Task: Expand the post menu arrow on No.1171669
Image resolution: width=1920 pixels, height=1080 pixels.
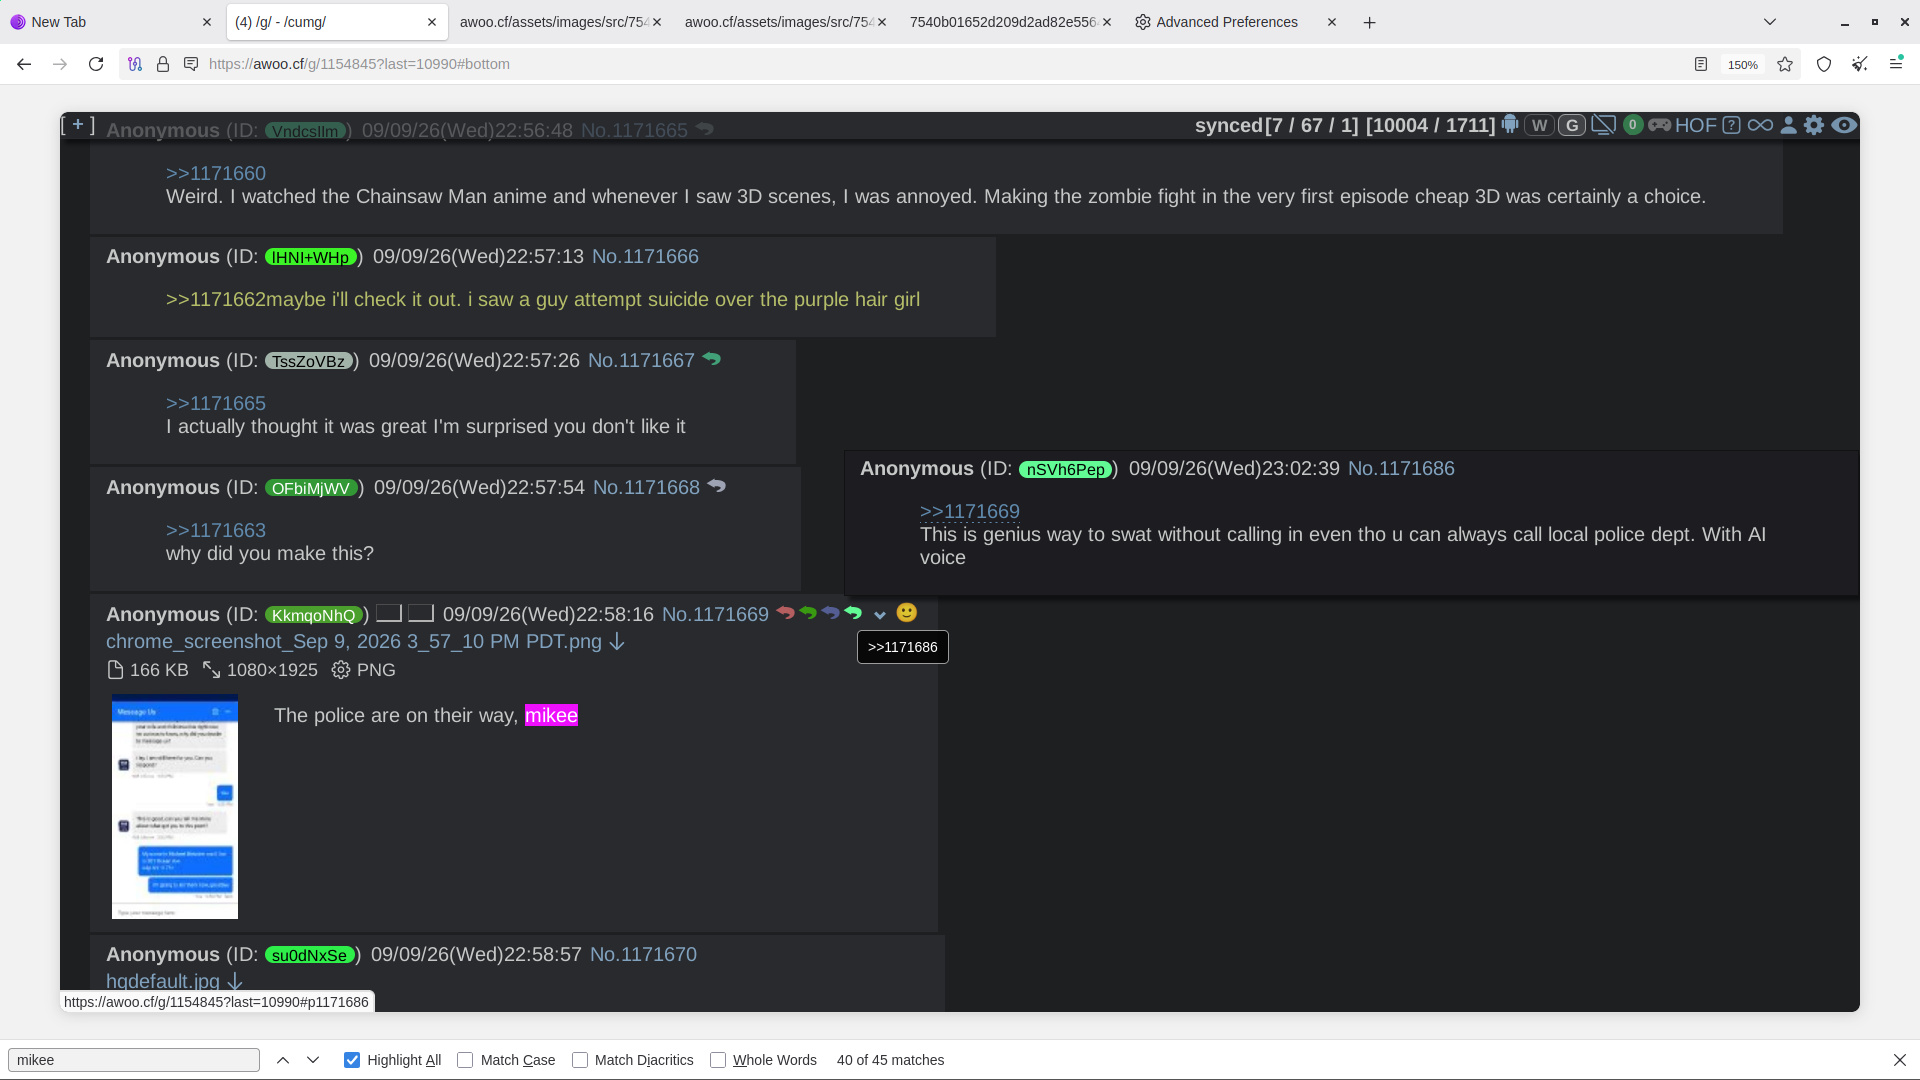Action: [x=880, y=615]
